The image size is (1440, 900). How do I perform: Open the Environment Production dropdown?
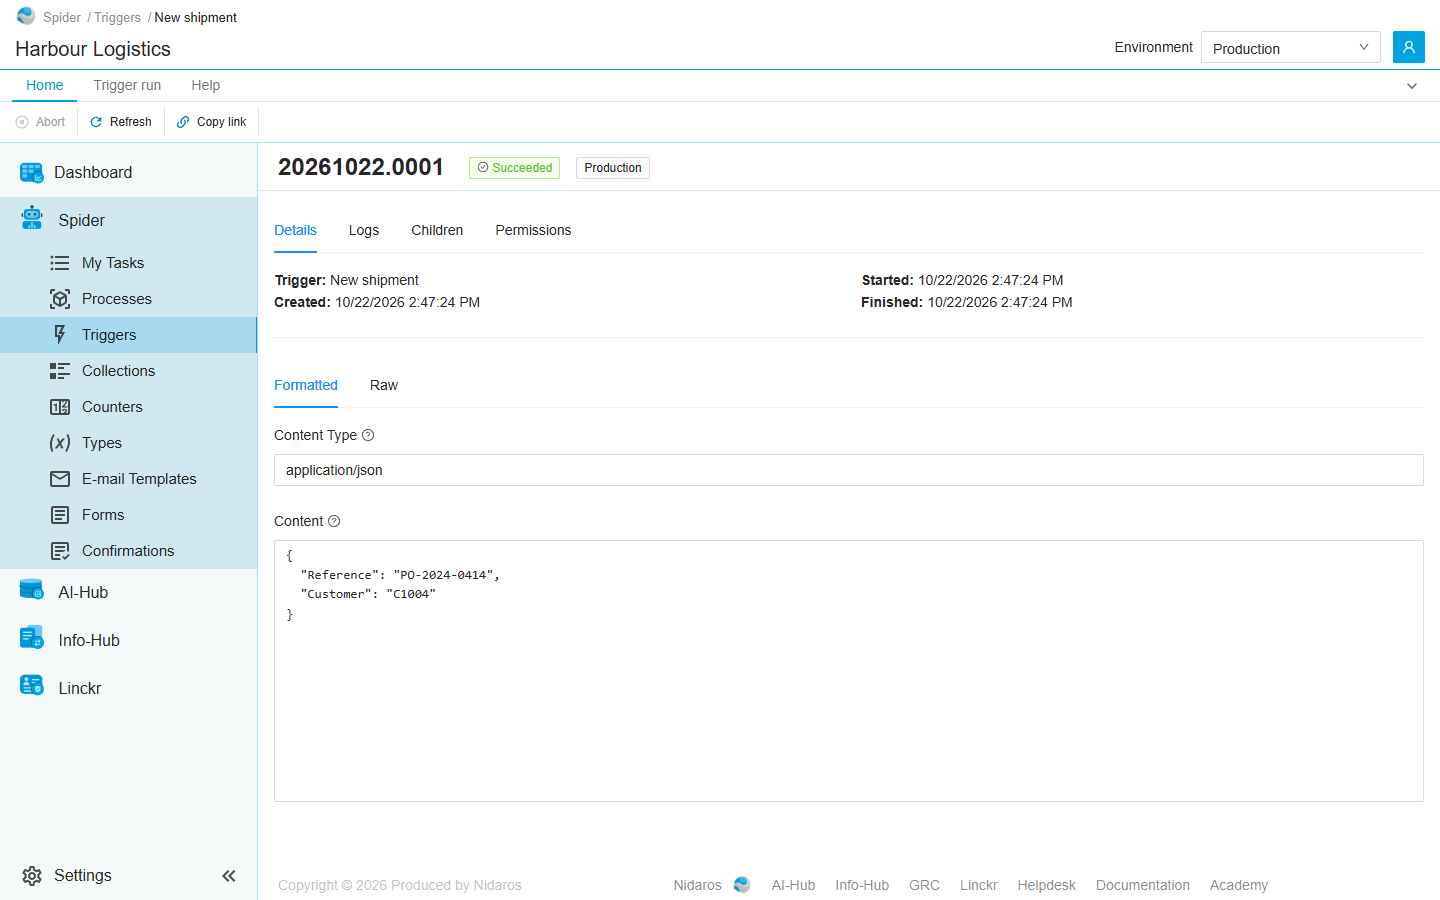click(1290, 47)
